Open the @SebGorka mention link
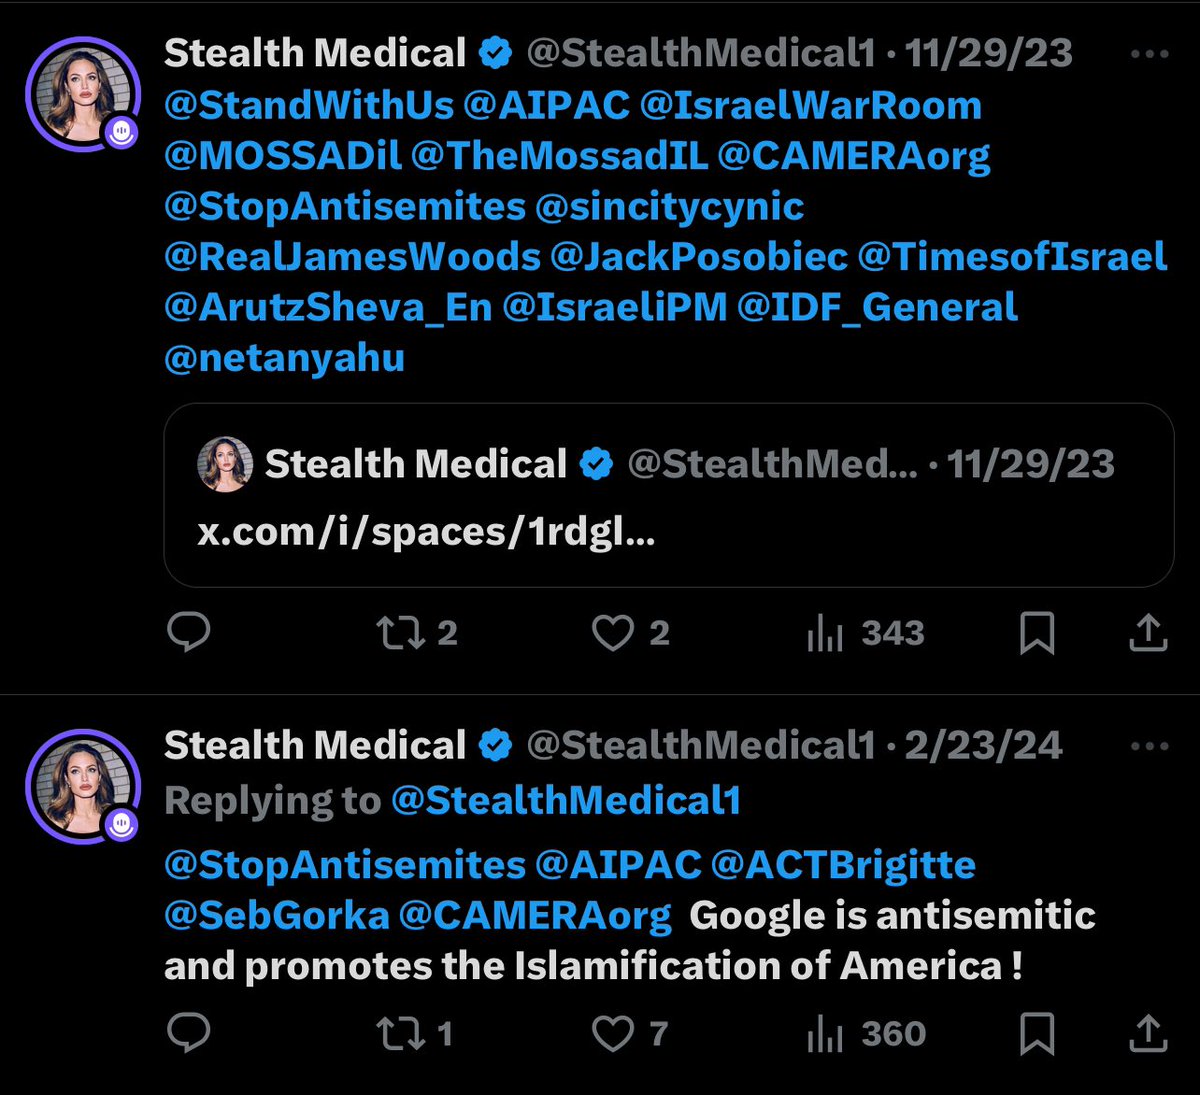The width and height of the screenshot is (1200, 1095). 276,916
